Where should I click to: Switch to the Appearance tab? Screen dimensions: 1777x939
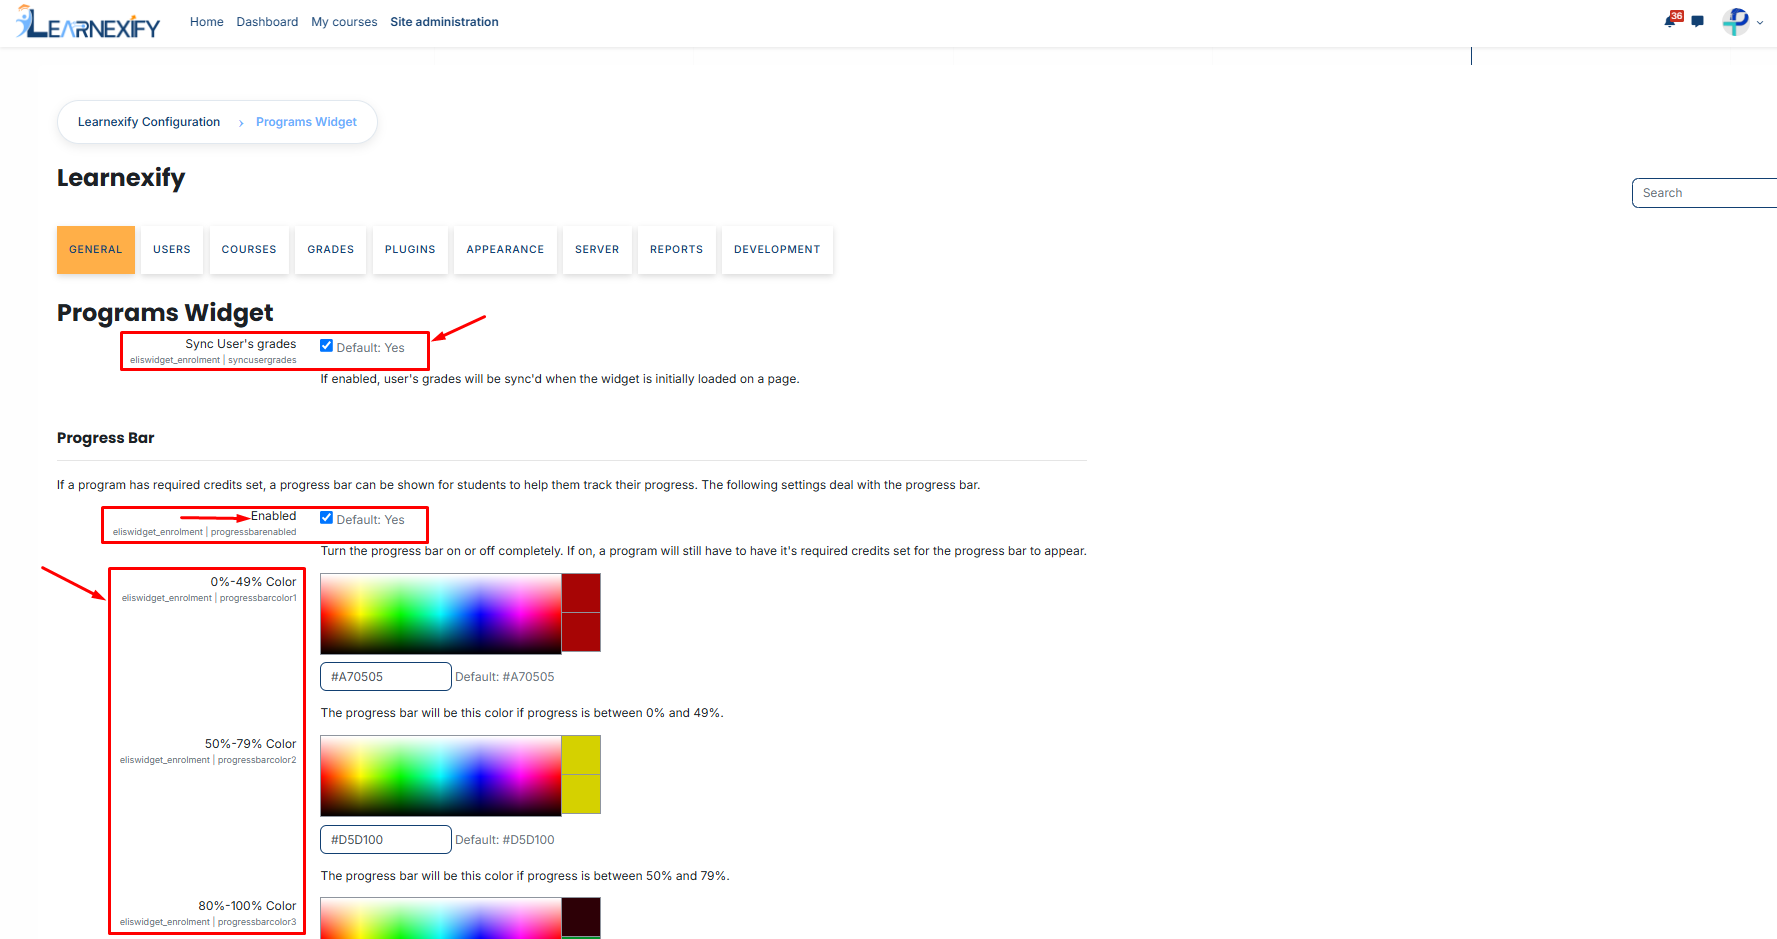505,250
